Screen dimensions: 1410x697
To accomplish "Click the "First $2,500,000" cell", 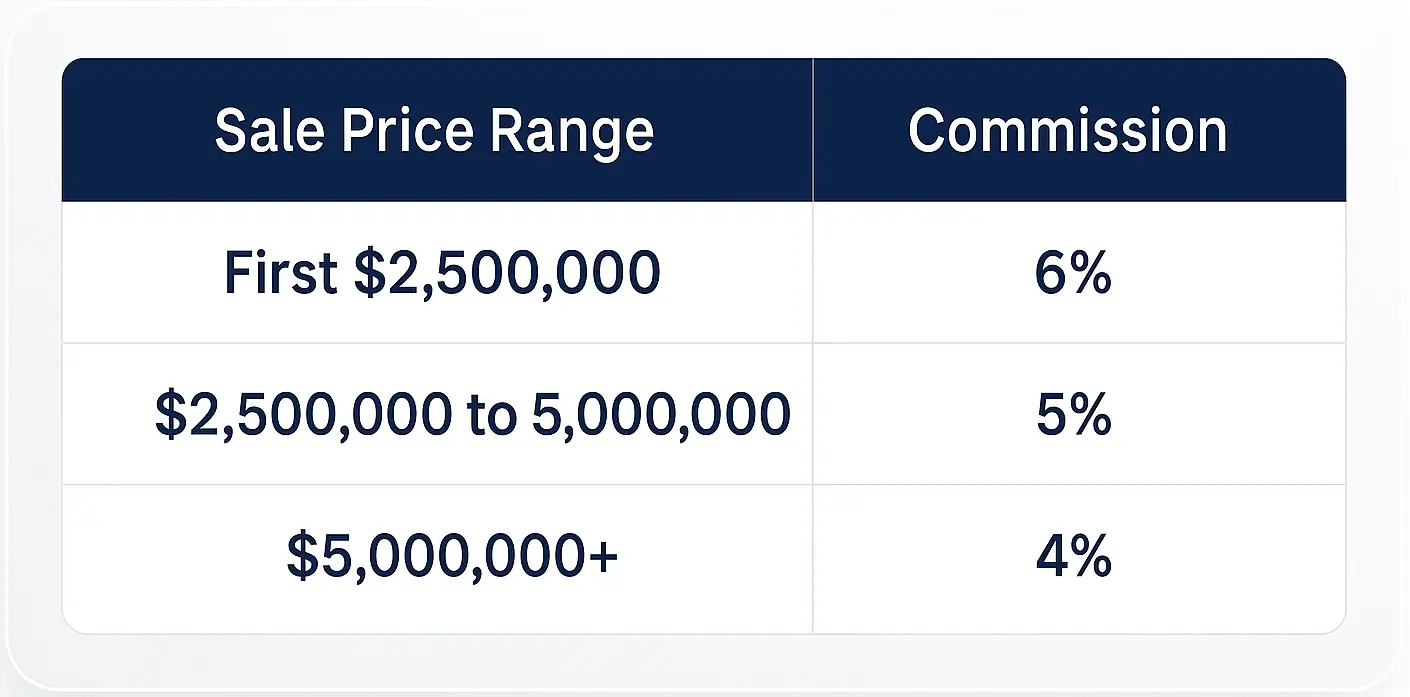I will [441, 273].
